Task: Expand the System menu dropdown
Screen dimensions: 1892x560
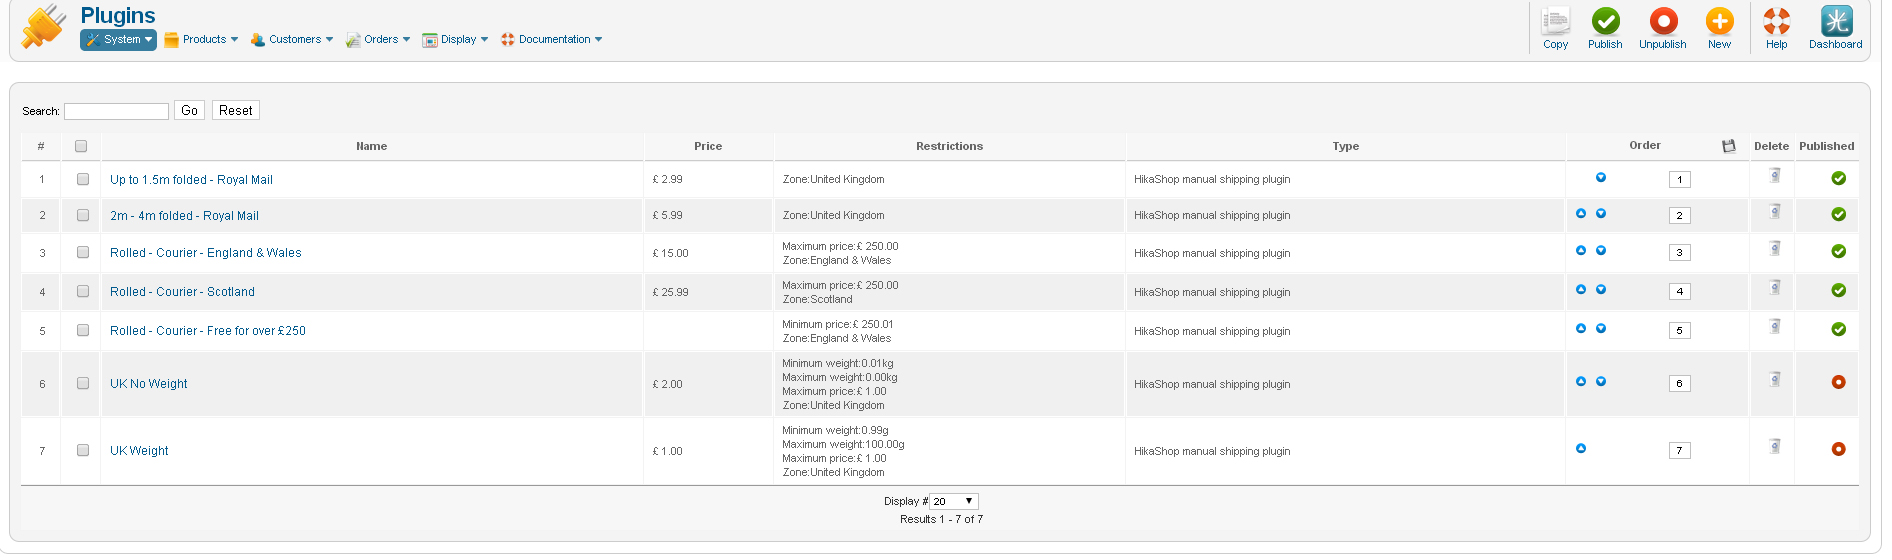Action: [119, 40]
